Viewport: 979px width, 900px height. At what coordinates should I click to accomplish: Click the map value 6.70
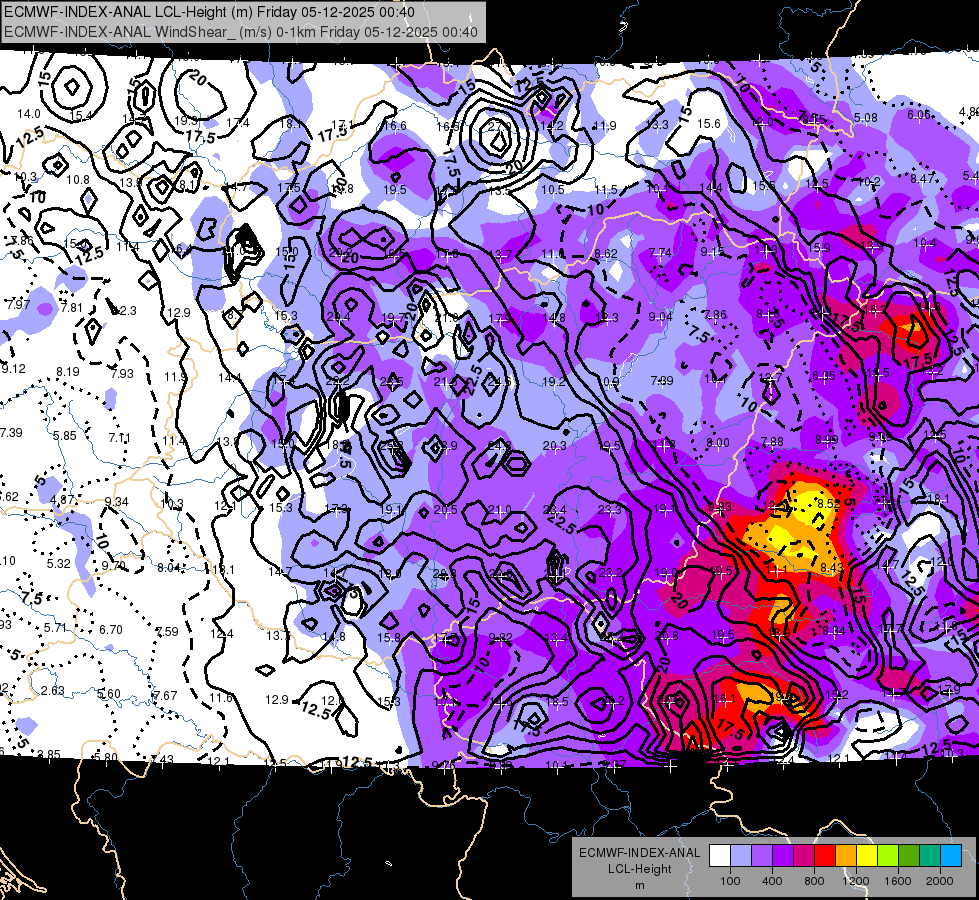point(111,630)
